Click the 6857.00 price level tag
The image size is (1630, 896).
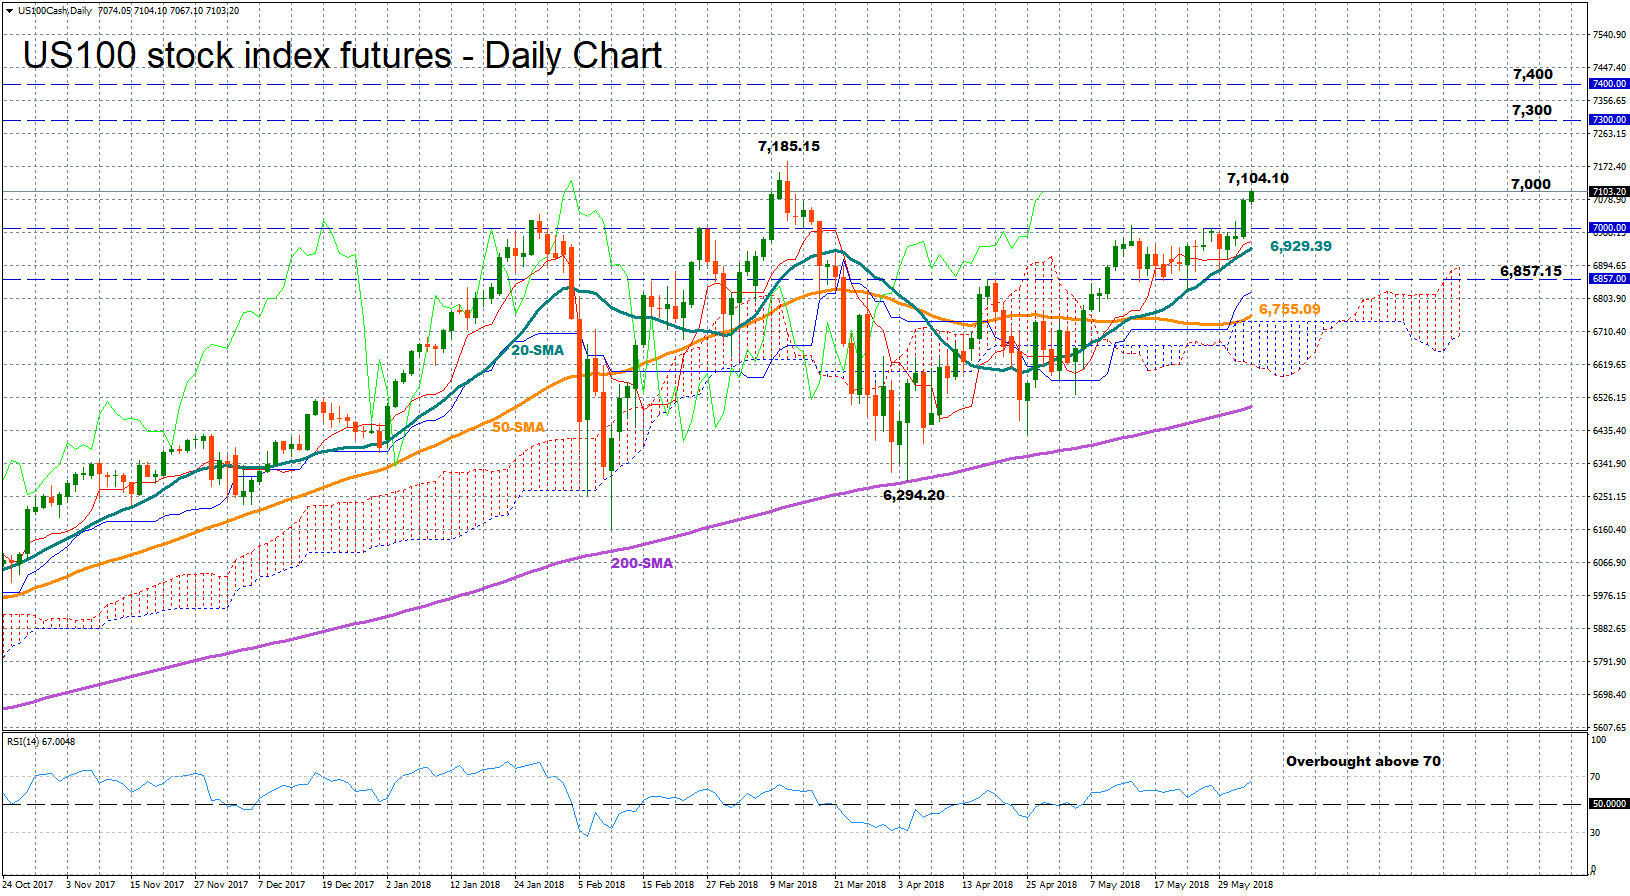point(1609,279)
